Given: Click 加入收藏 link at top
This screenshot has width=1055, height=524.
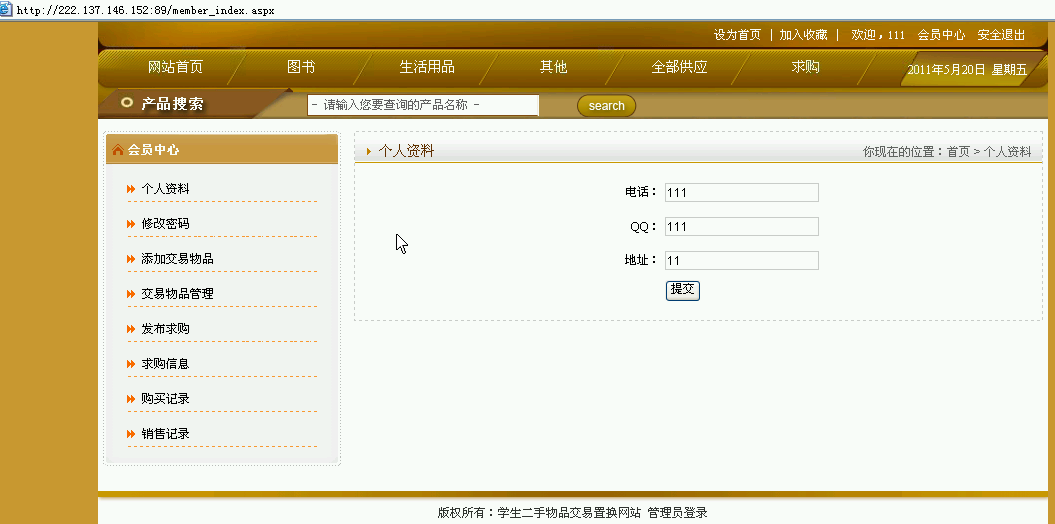Looking at the screenshot, I should pos(803,35).
